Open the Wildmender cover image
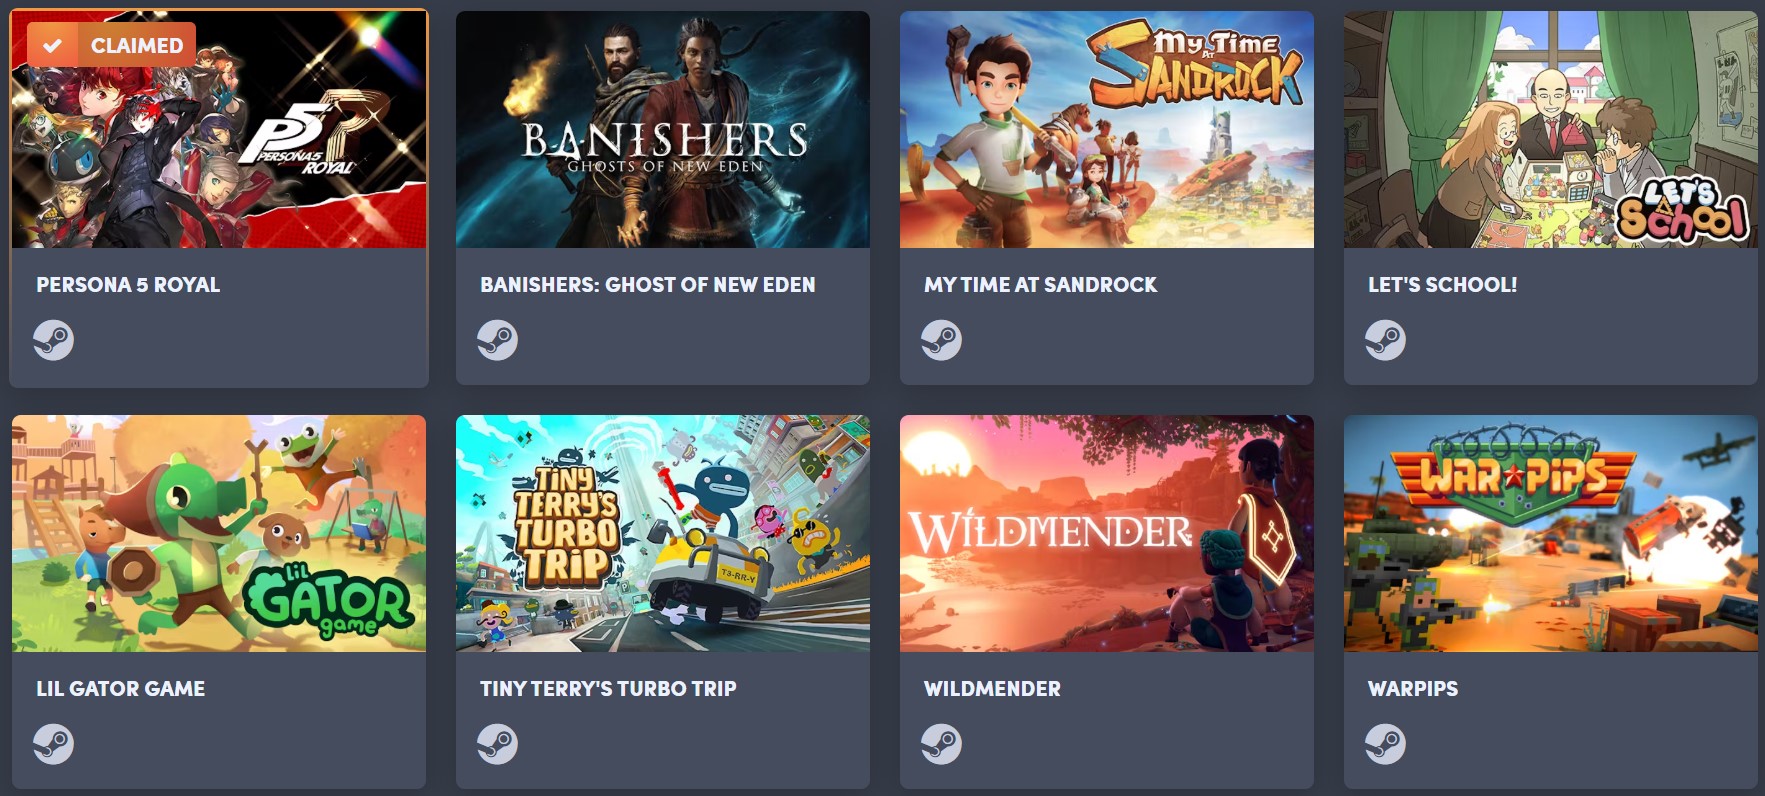 pos(1107,534)
